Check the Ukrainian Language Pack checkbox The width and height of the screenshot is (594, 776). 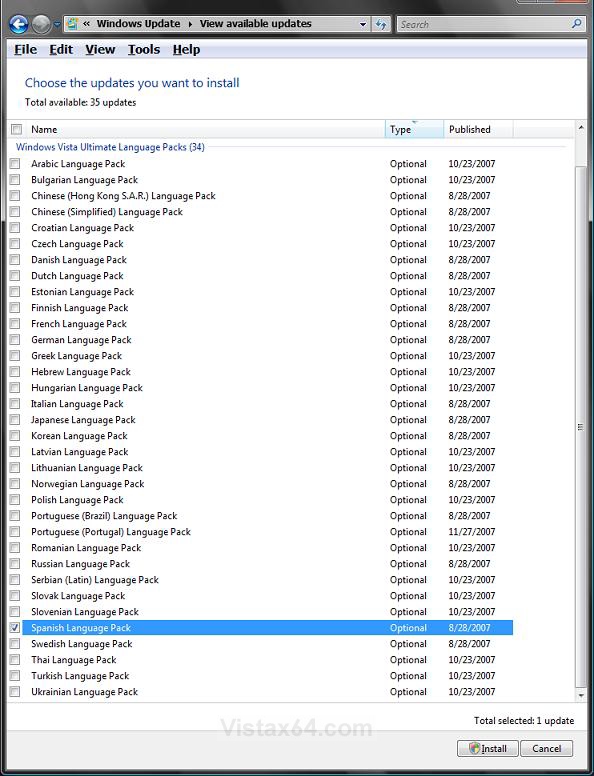pyautogui.click(x=15, y=691)
